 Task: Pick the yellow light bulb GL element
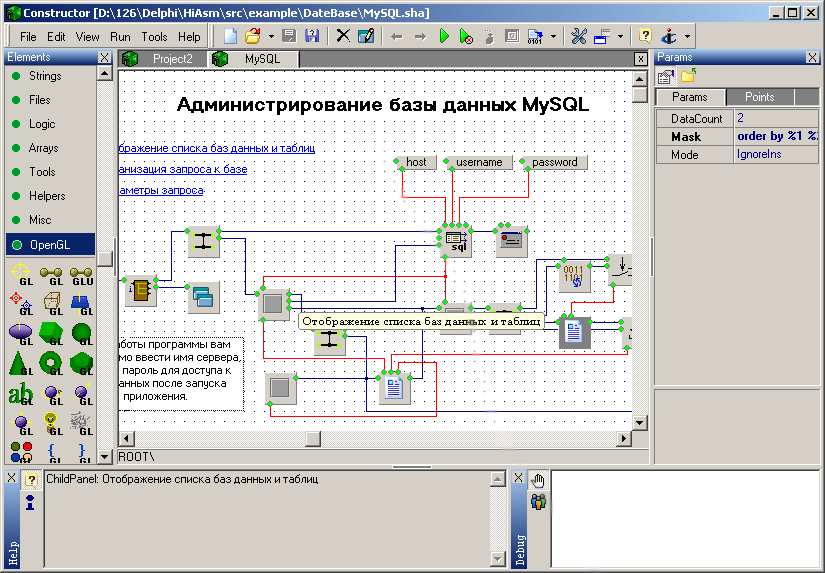(52, 424)
